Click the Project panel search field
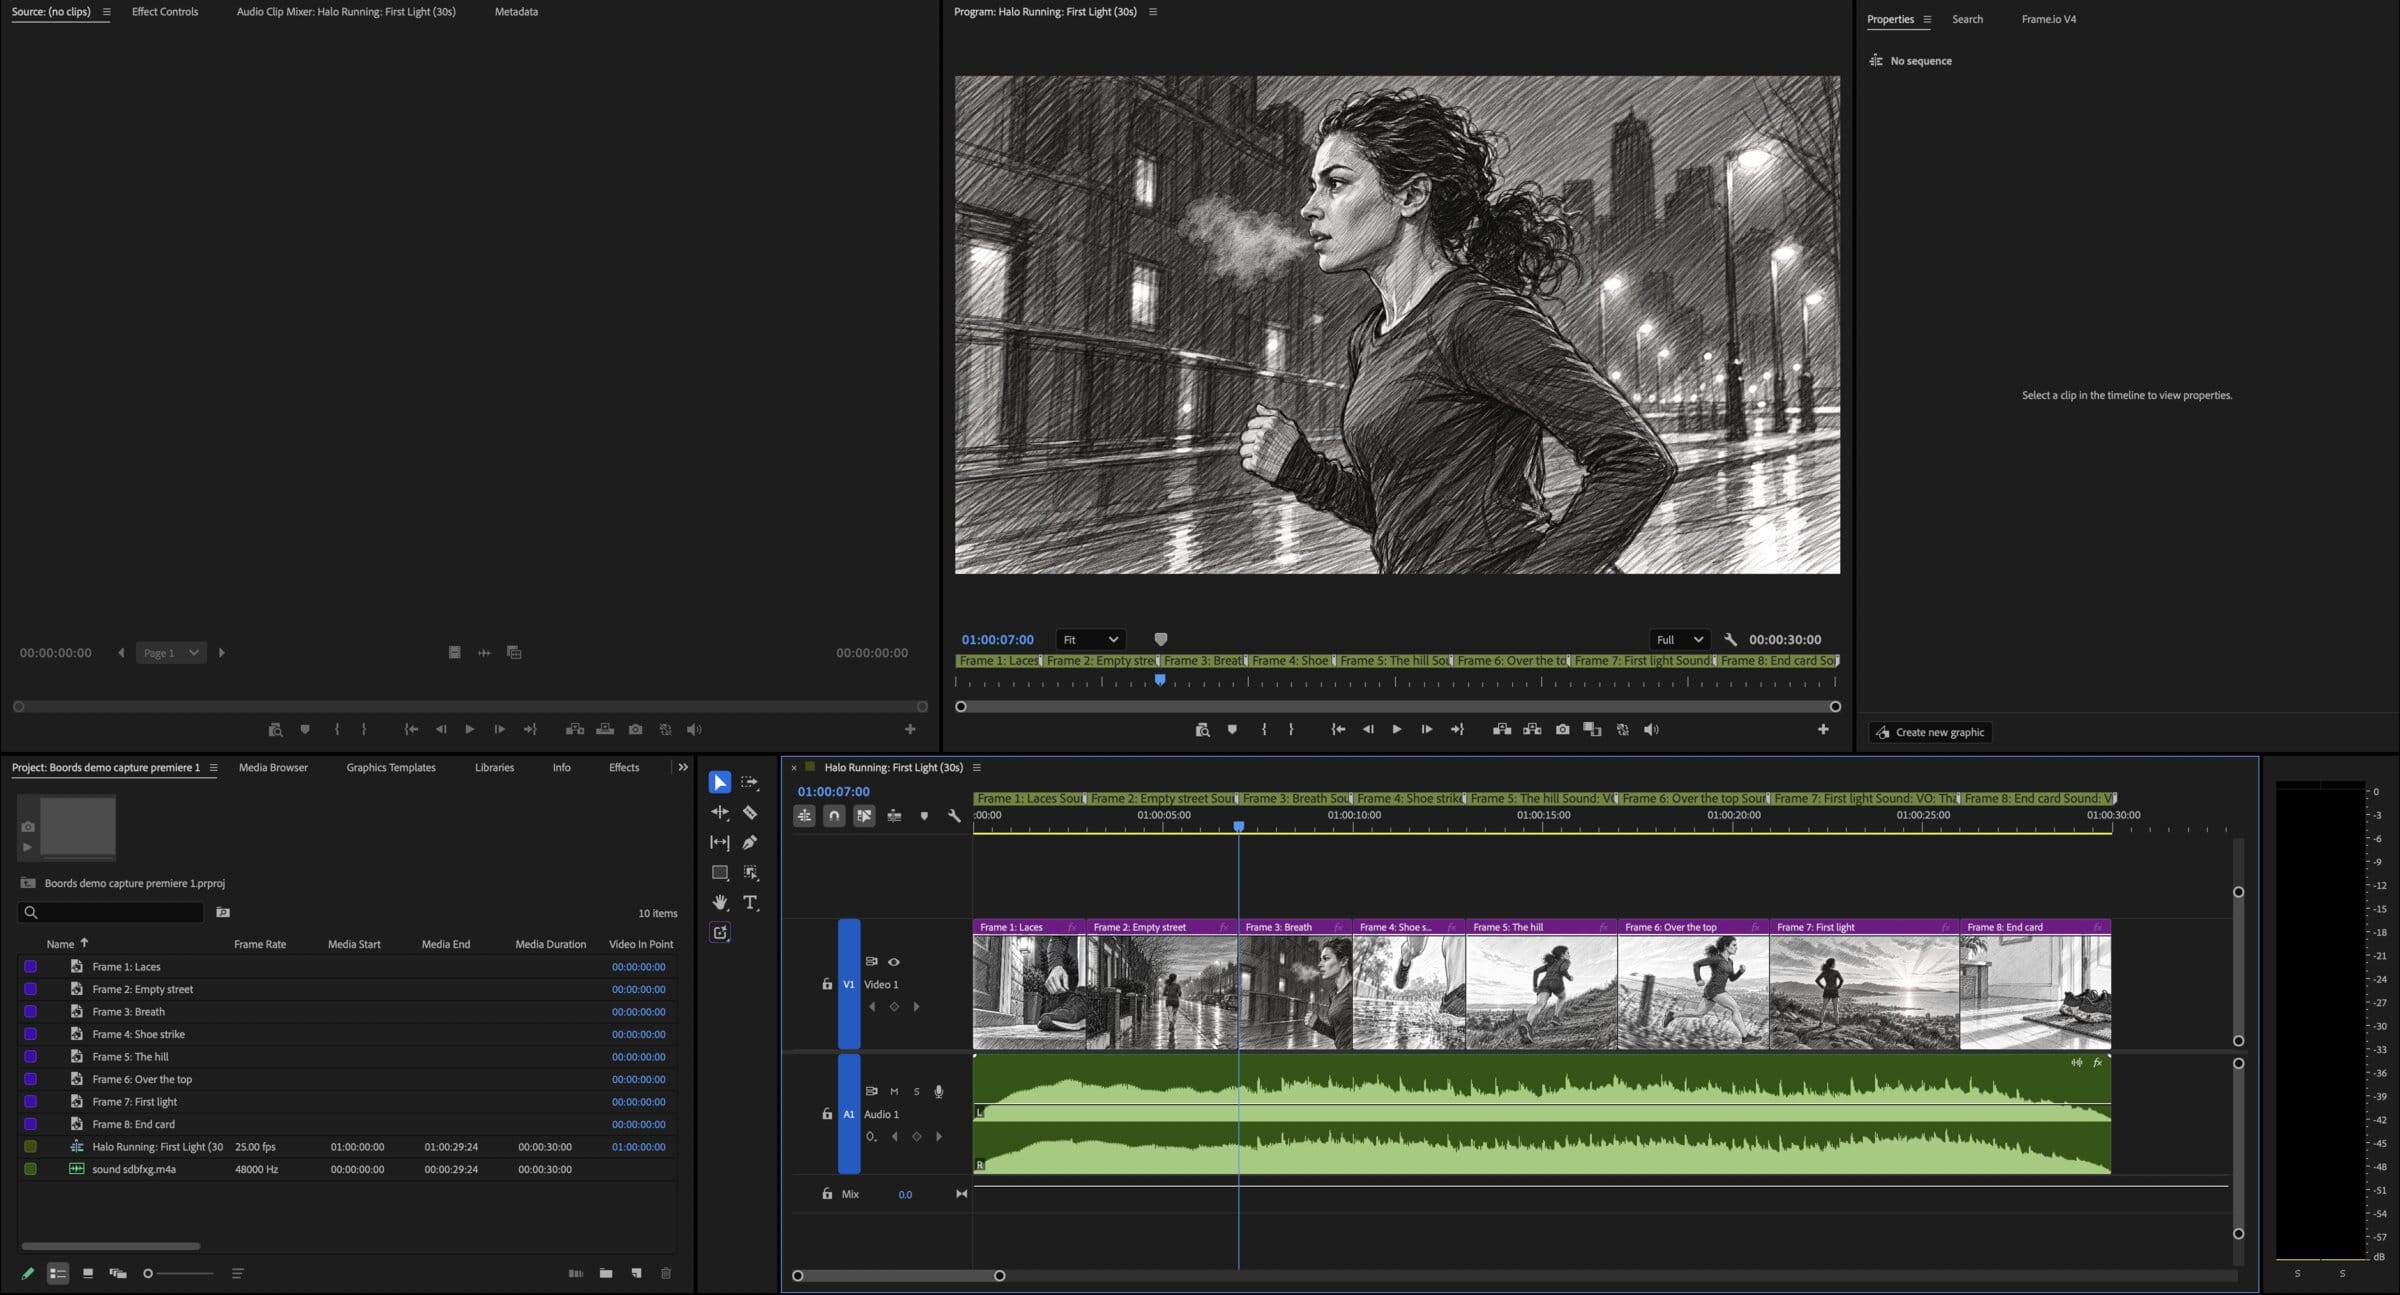 pyautogui.click(x=111, y=912)
